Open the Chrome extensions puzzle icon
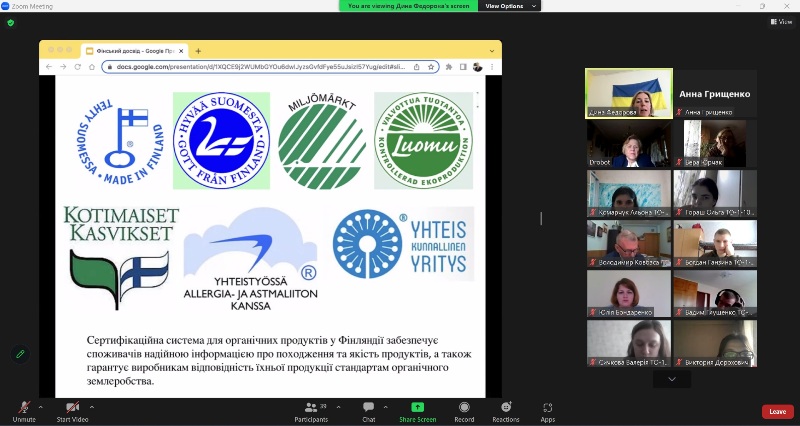 click(x=449, y=67)
